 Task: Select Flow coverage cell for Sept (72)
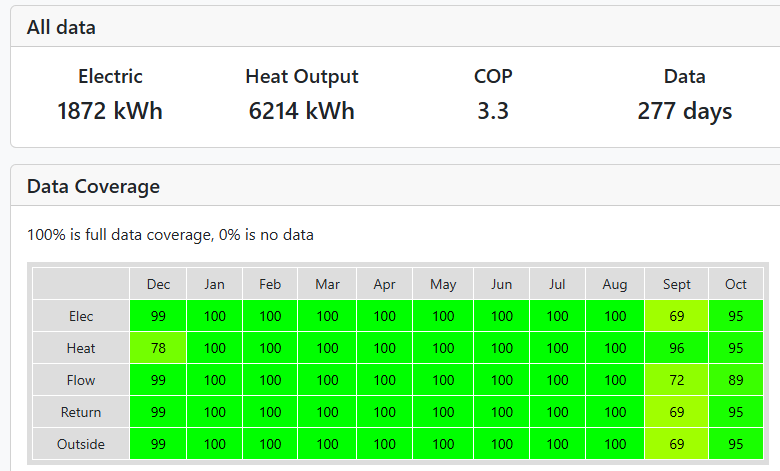(676, 380)
